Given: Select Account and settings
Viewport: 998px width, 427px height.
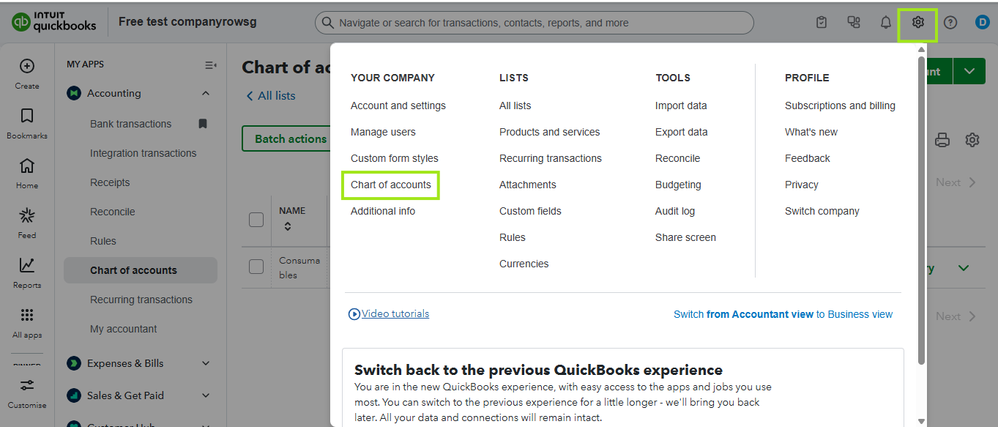Looking at the screenshot, I should click(x=398, y=106).
